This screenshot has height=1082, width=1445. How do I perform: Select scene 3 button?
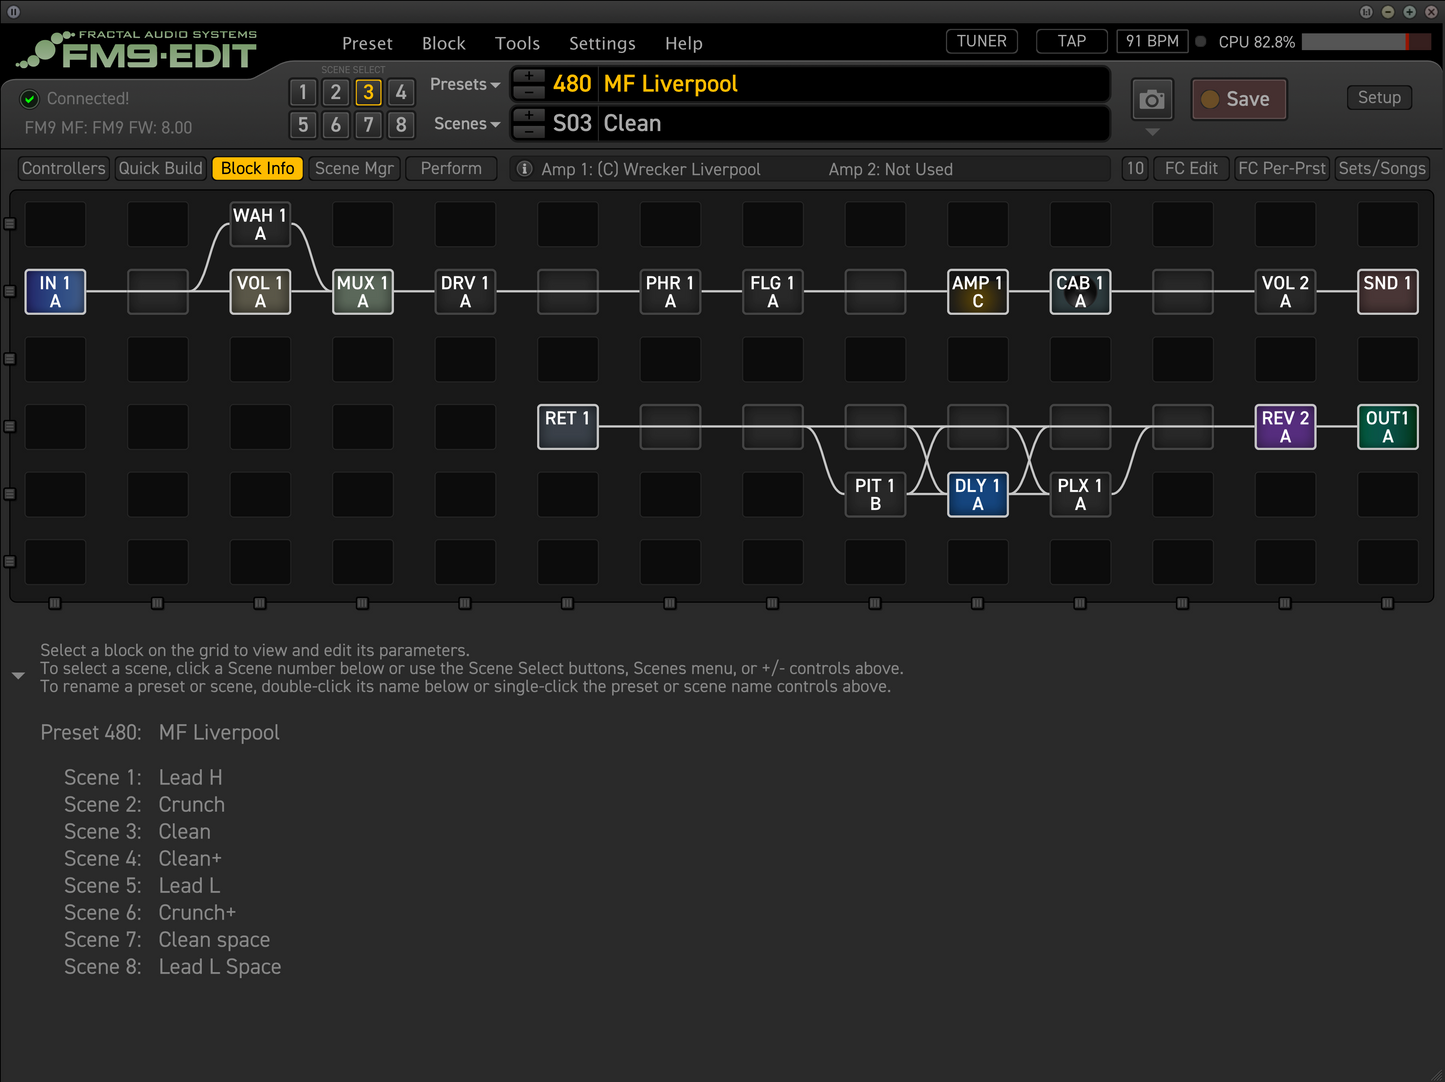click(x=368, y=92)
